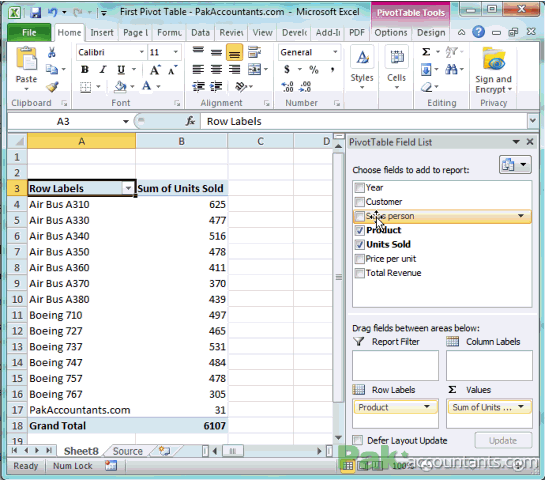545x480 pixels.
Task: Check the Price per unit checkbox
Action: (x=359, y=259)
